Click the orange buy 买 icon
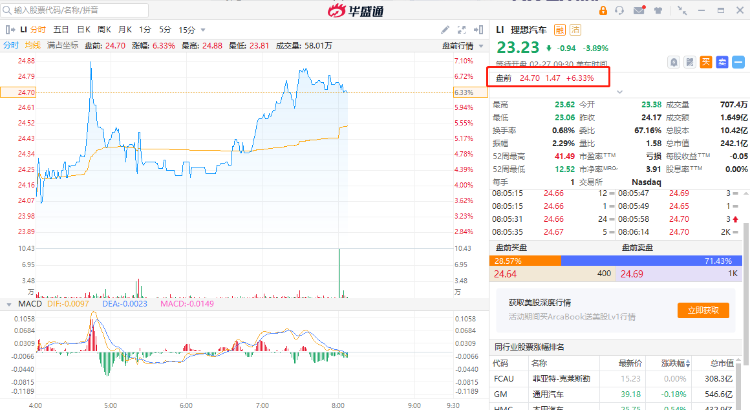The image size is (750, 410). 706,62
